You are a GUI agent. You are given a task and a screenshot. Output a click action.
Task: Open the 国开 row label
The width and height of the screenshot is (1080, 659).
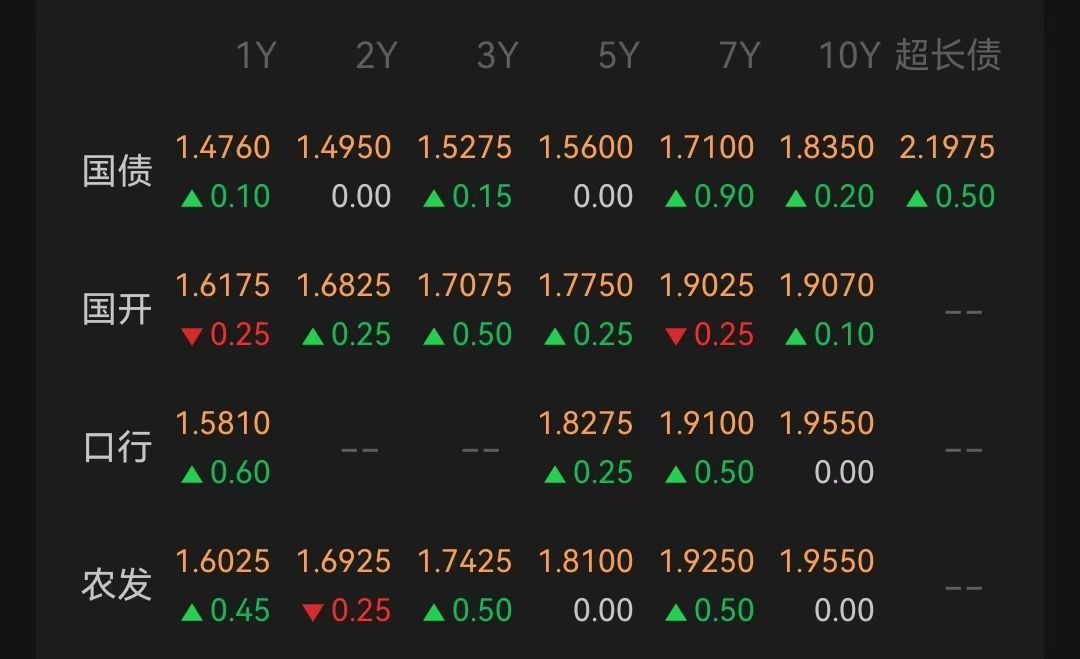coord(117,309)
